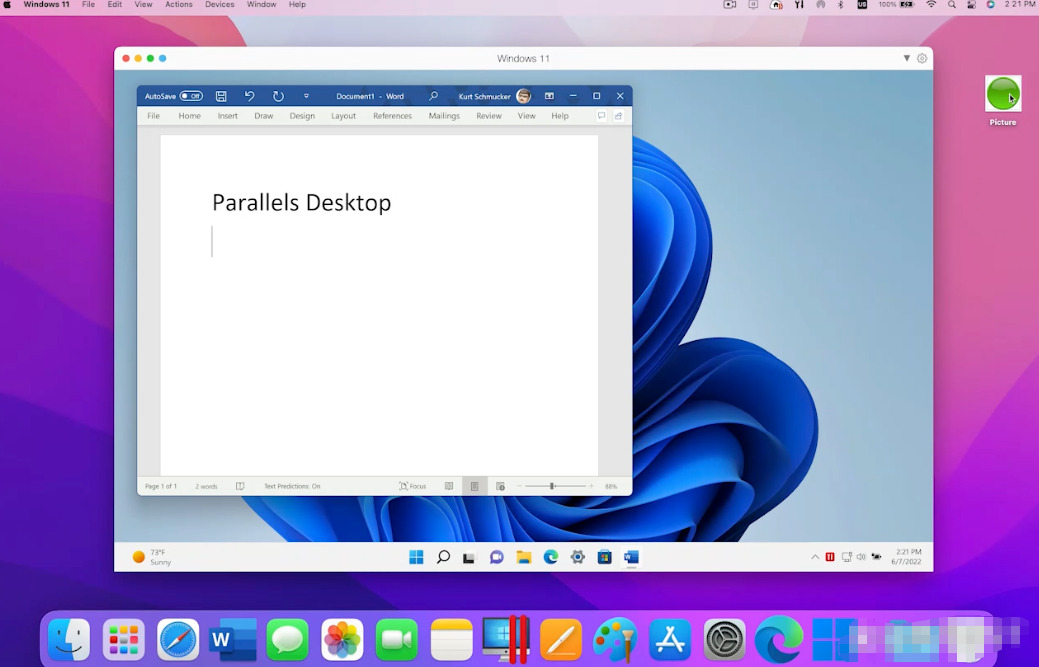Switch to Read Mode view
Screen dimensions: 1039x667
point(449,486)
